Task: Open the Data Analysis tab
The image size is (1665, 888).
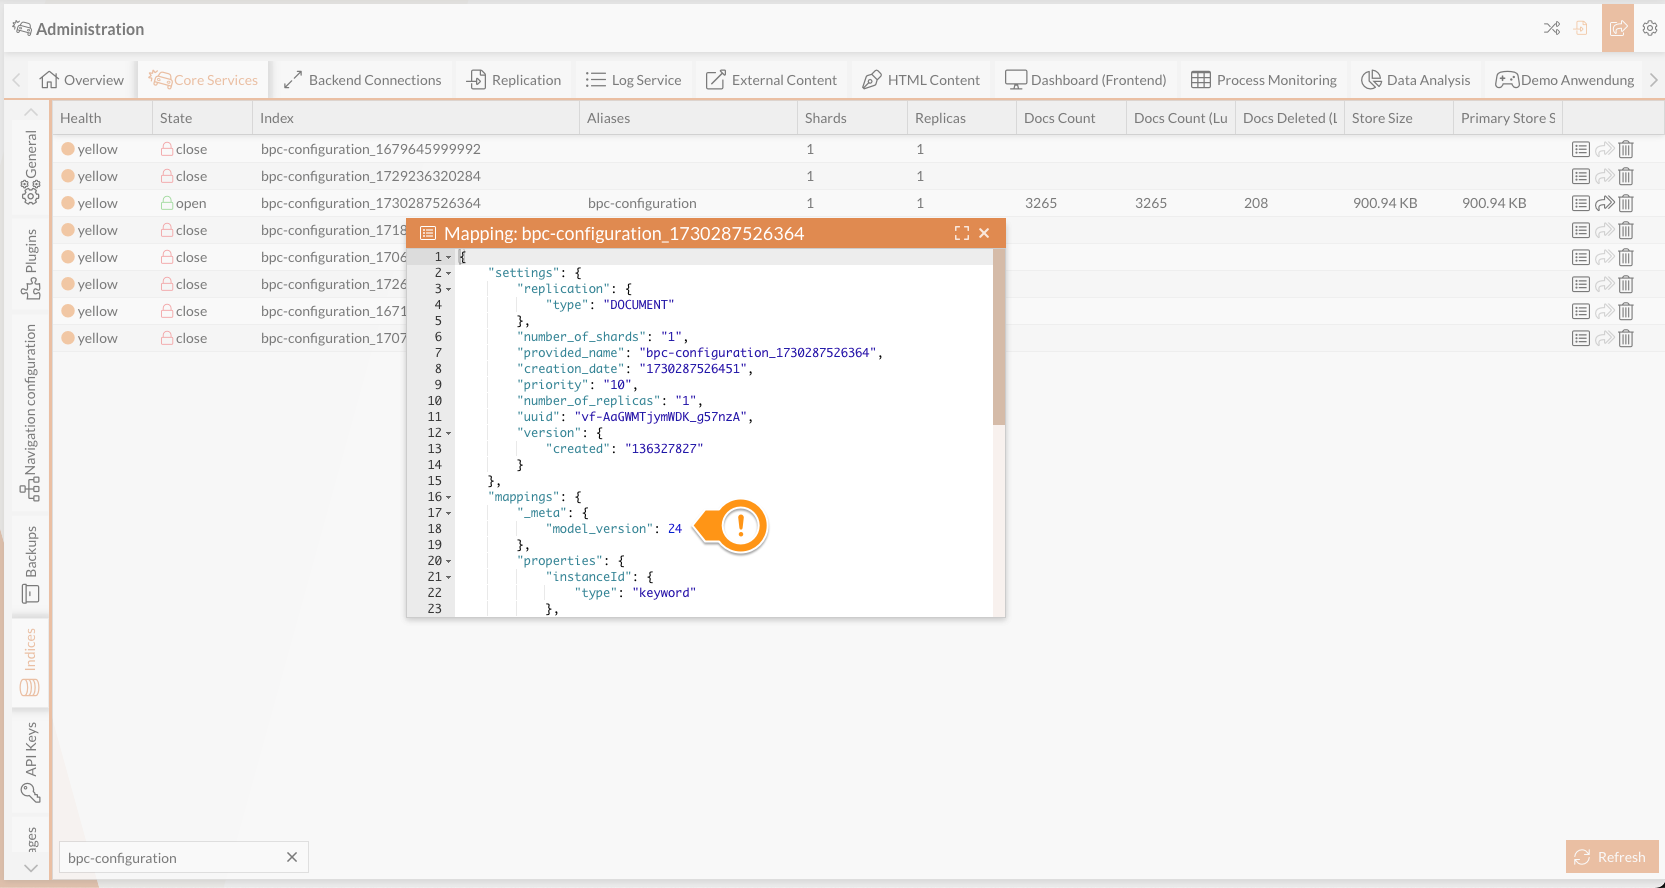Action: (x=1416, y=80)
